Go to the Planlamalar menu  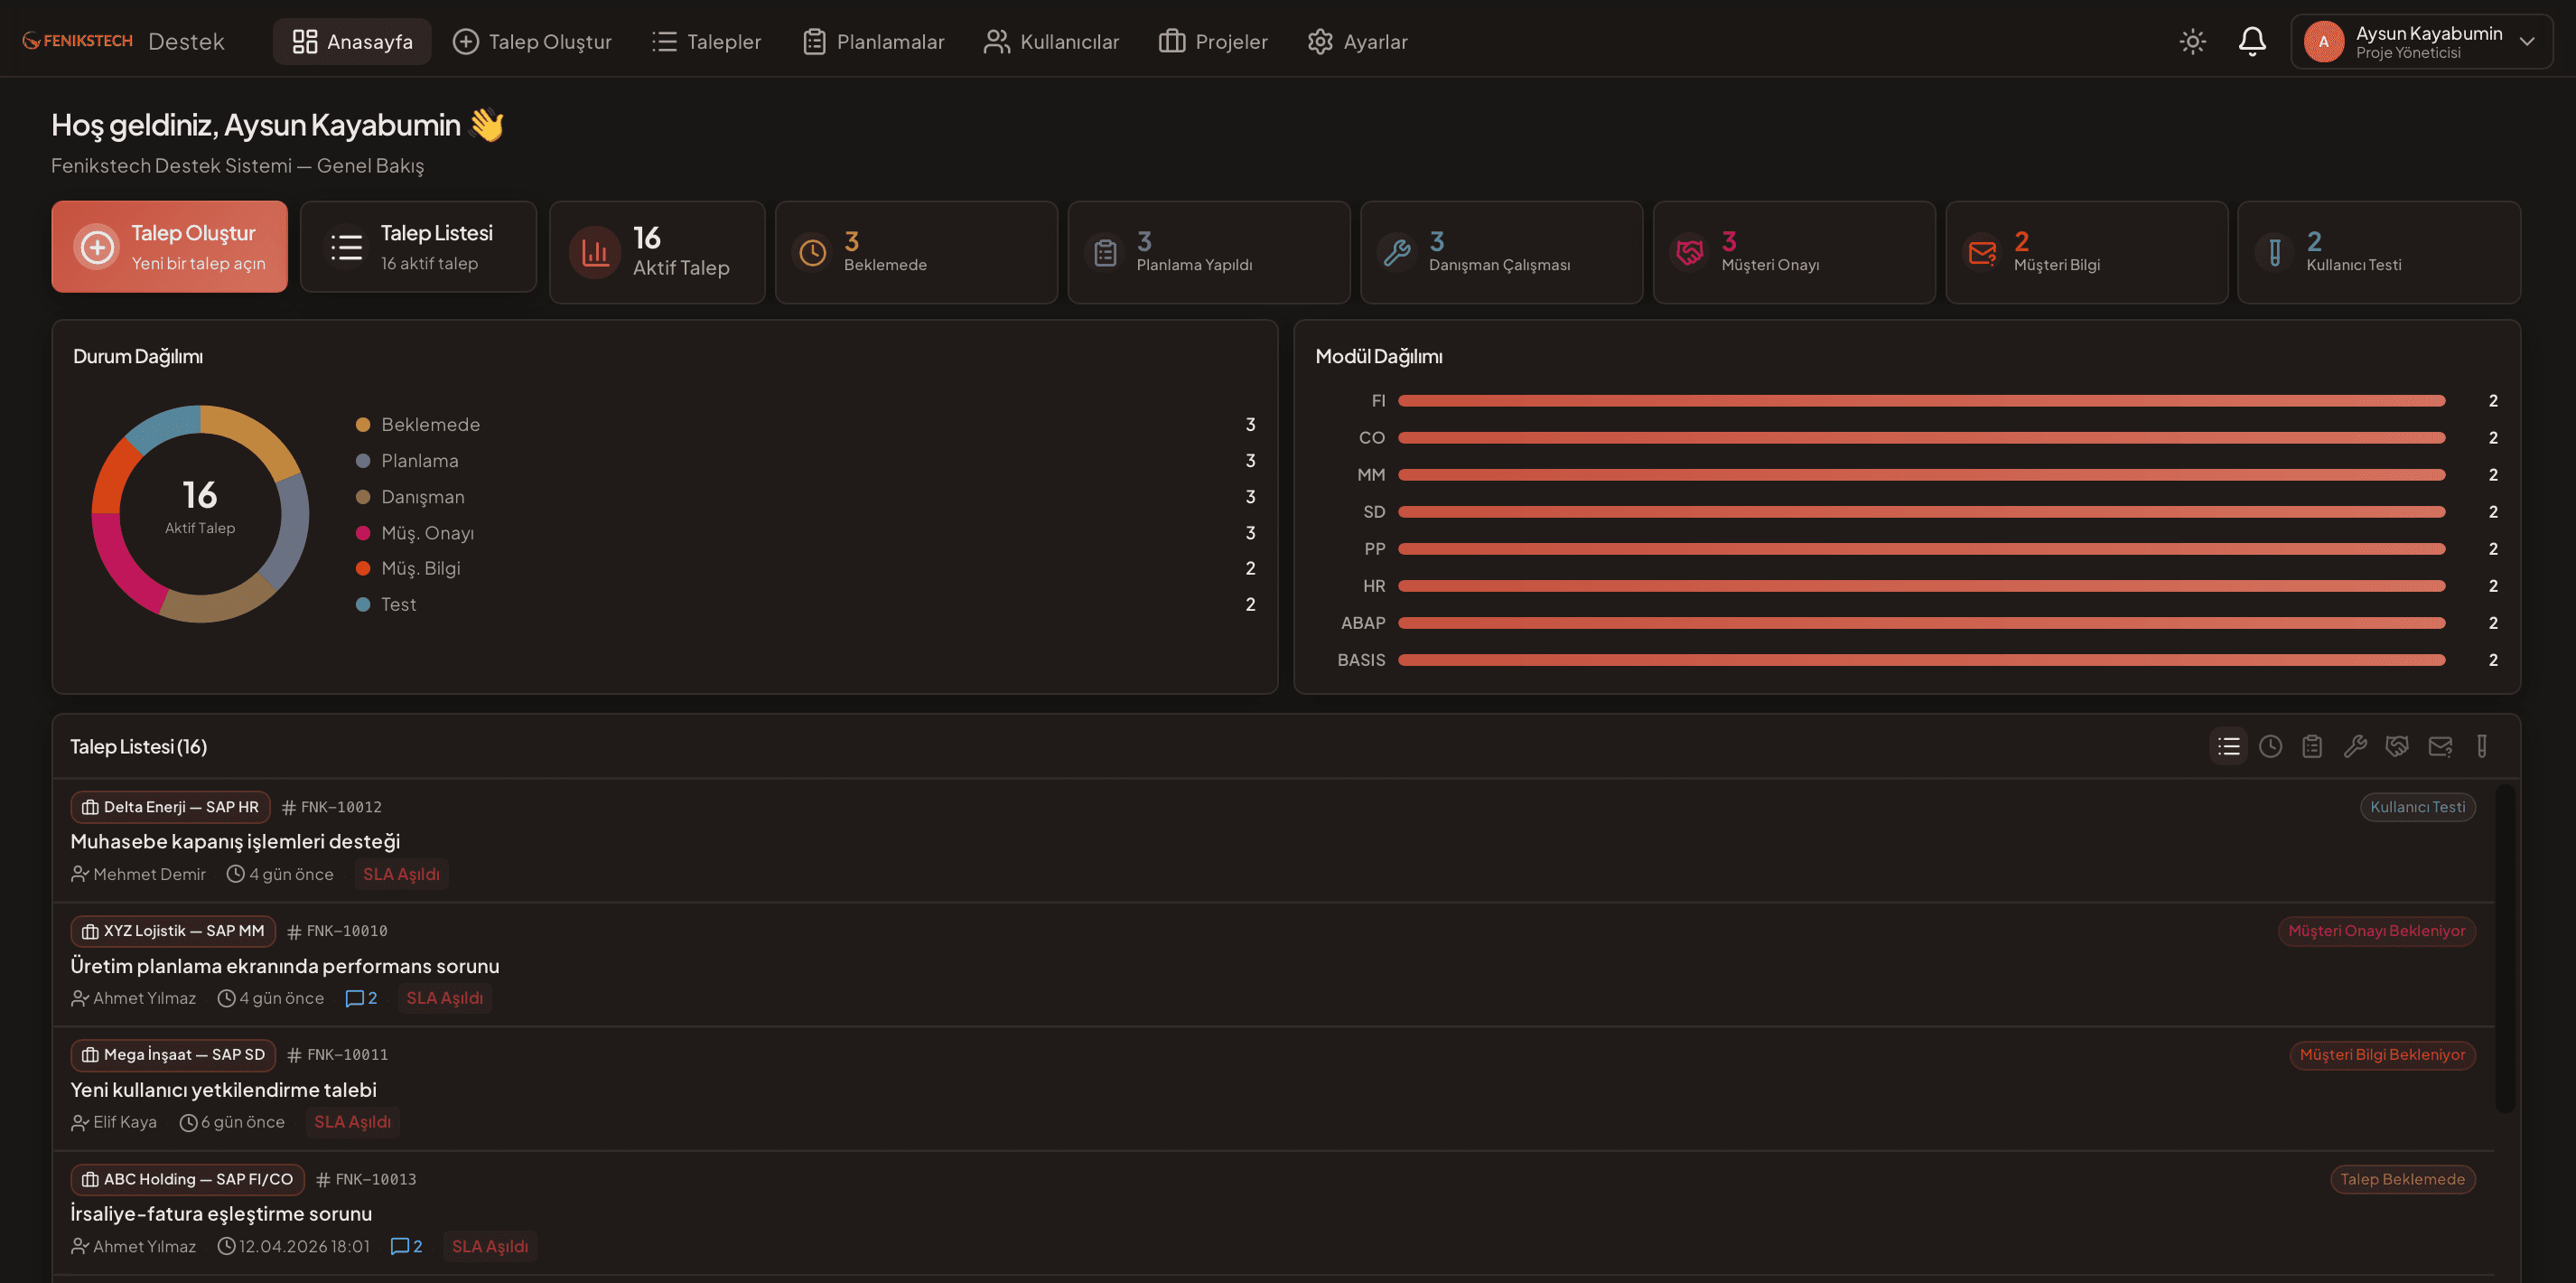tap(873, 41)
